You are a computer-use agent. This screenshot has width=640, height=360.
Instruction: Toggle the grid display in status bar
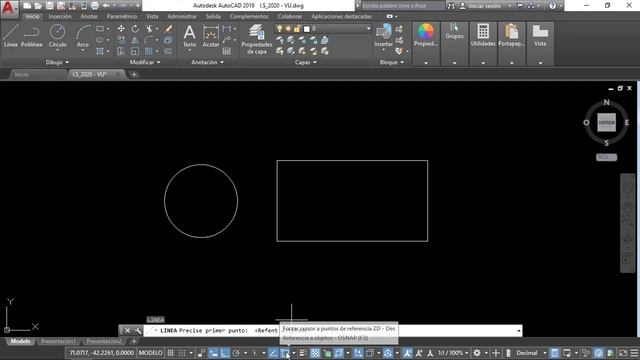[x=171, y=353]
